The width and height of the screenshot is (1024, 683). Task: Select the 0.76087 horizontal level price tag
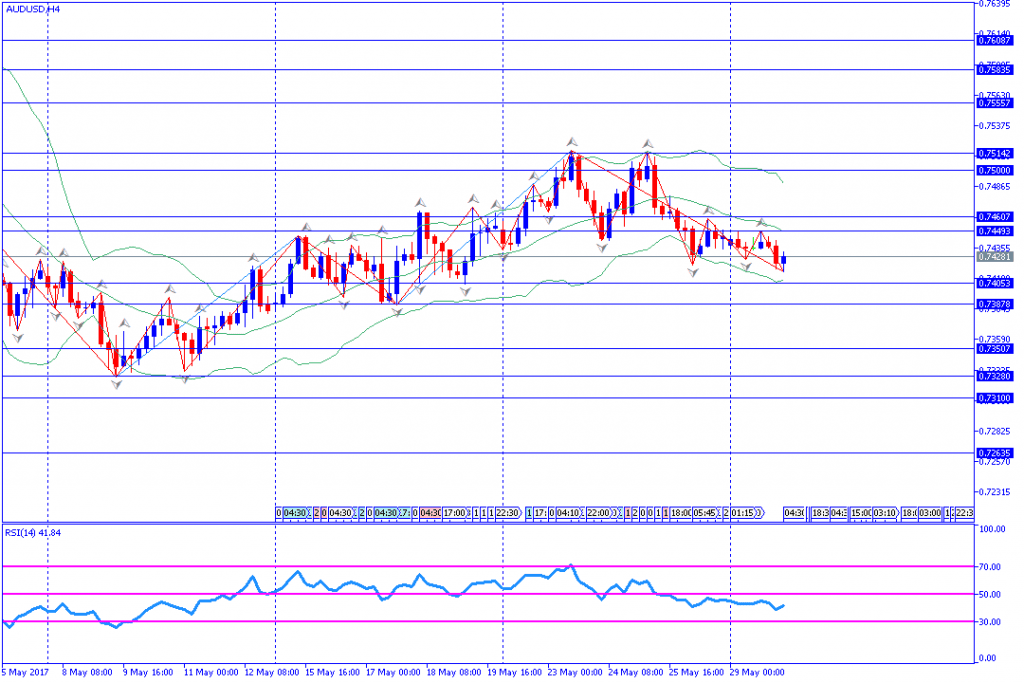coord(995,40)
